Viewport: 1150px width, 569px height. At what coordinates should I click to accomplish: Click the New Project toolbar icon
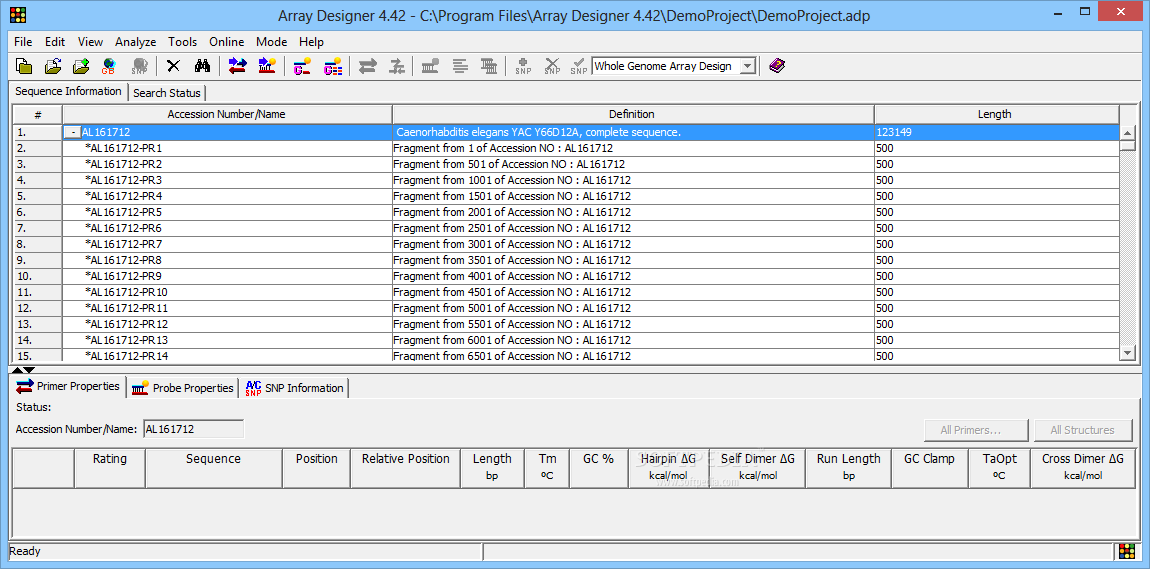click(24, 66)
